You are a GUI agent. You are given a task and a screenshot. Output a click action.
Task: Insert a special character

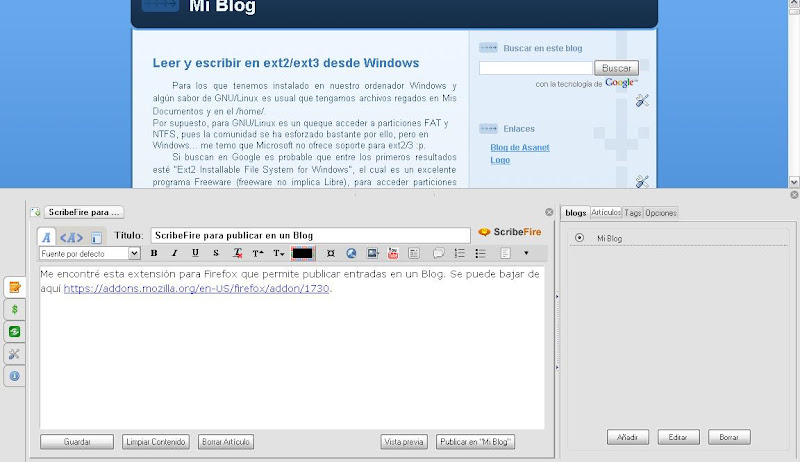click(x=331, y=253)
